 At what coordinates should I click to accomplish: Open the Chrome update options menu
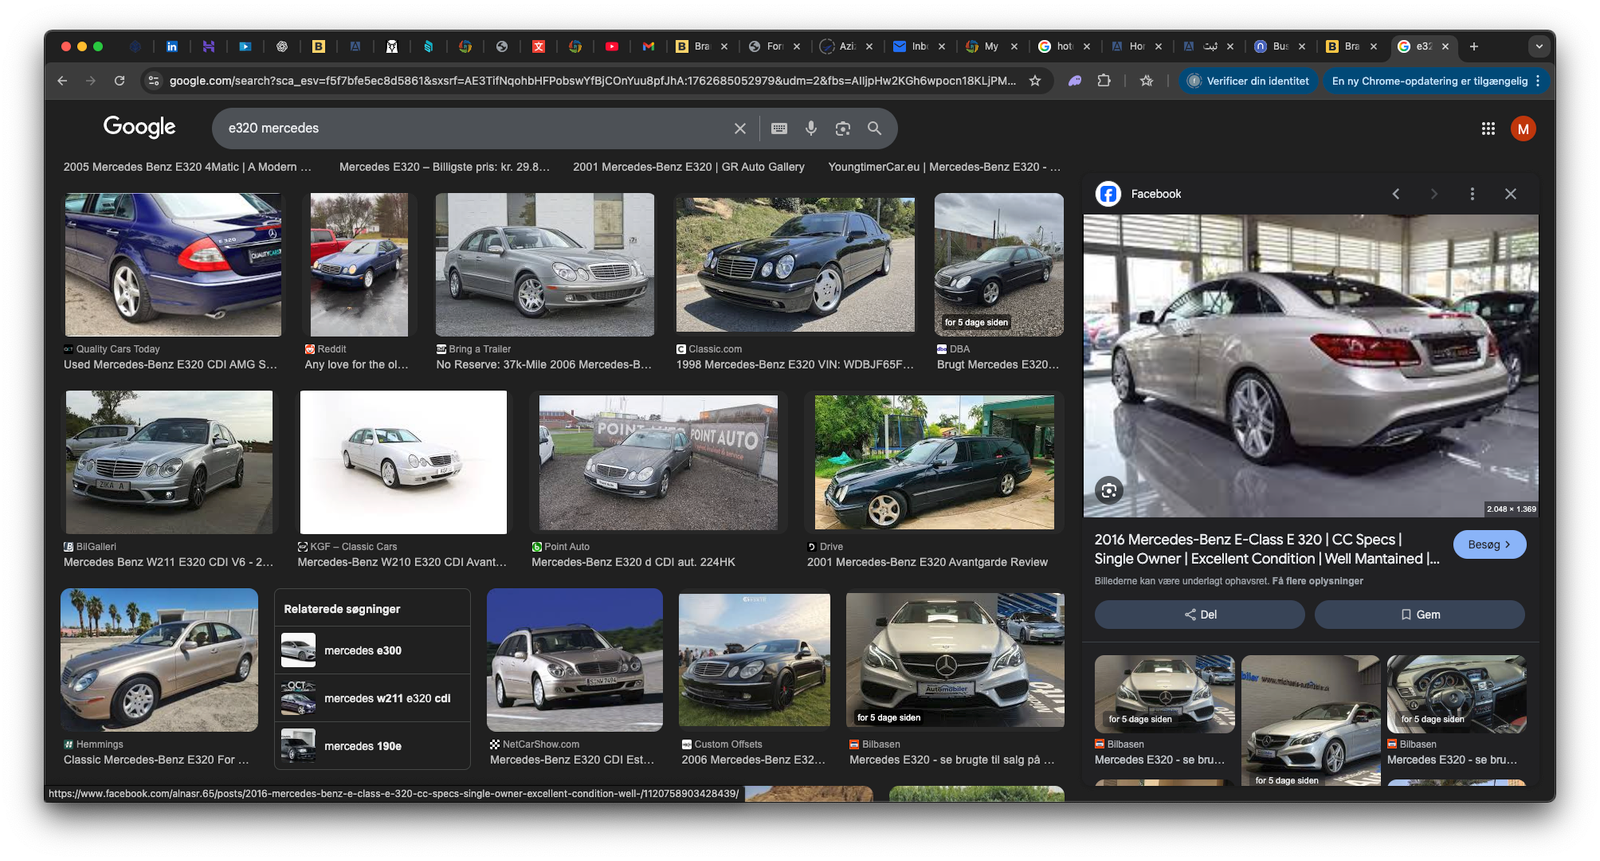(x=1538, y=81)
